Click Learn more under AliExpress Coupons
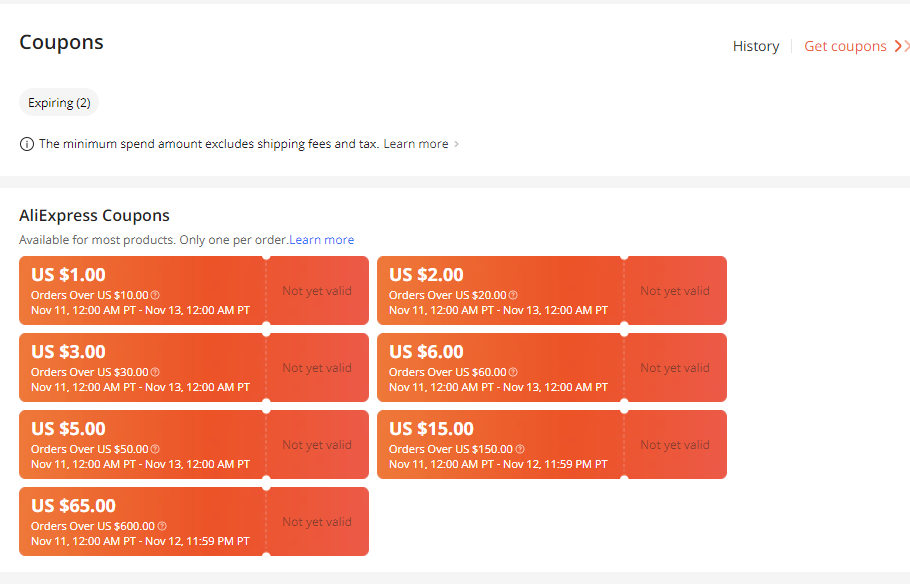Viewport: 910px width, 586px height. pyautogui.click(x=322, y=240)
